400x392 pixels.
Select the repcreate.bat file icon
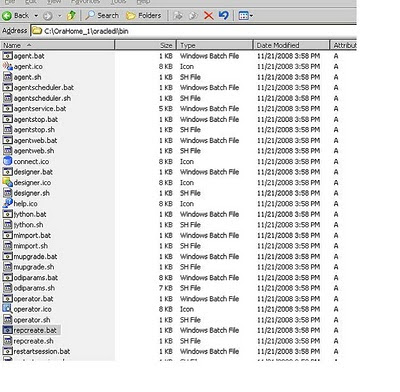[8, 330]
